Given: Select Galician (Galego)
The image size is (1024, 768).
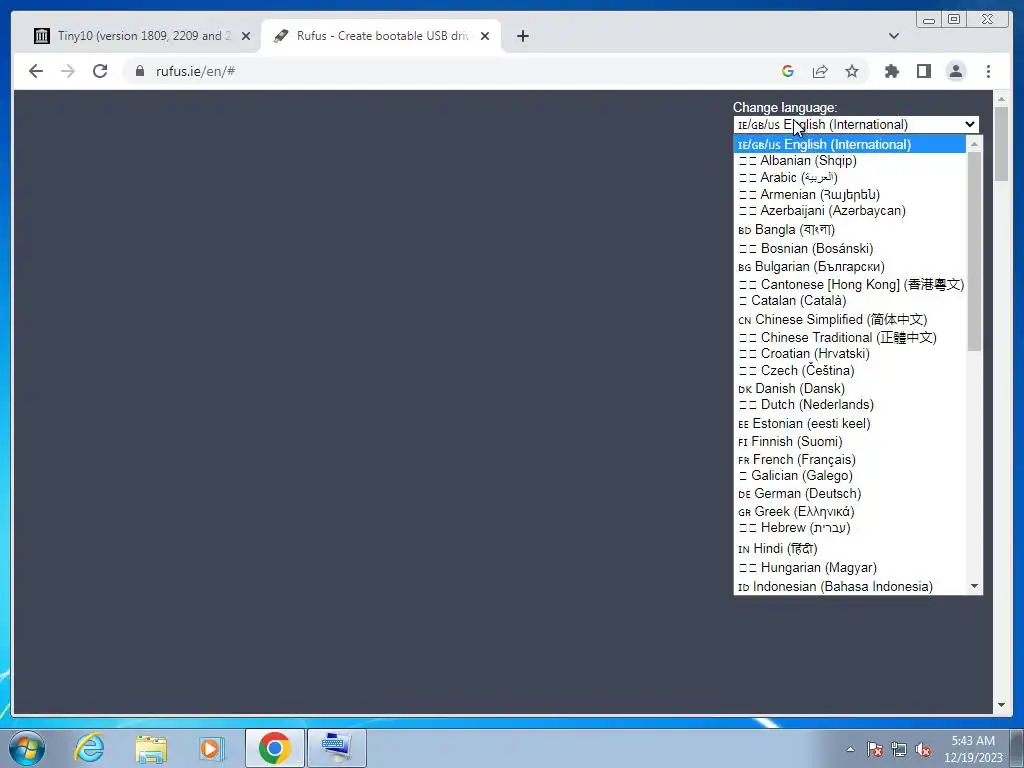Looking at the screenshot, I should [849, 475].
